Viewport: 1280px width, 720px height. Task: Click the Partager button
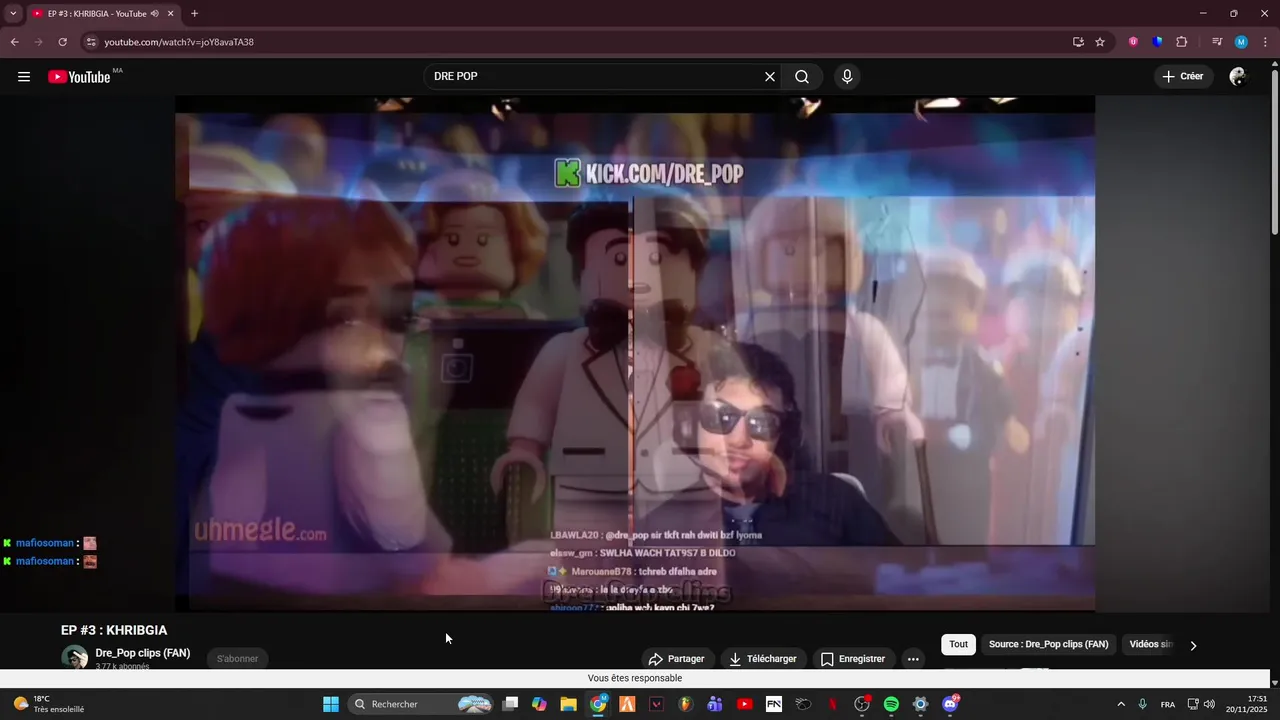tap(677, 659)
